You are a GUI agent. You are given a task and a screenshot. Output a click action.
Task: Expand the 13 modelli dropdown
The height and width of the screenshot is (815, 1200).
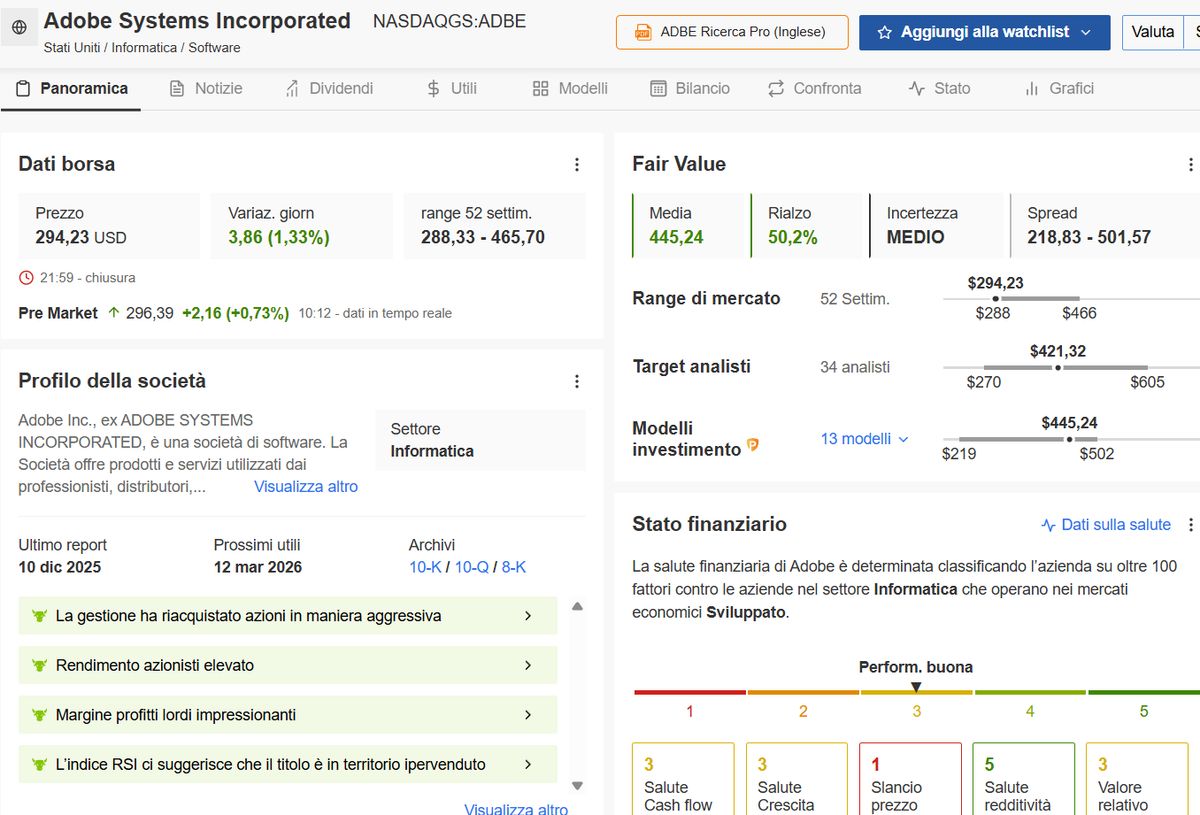(865, 439)
